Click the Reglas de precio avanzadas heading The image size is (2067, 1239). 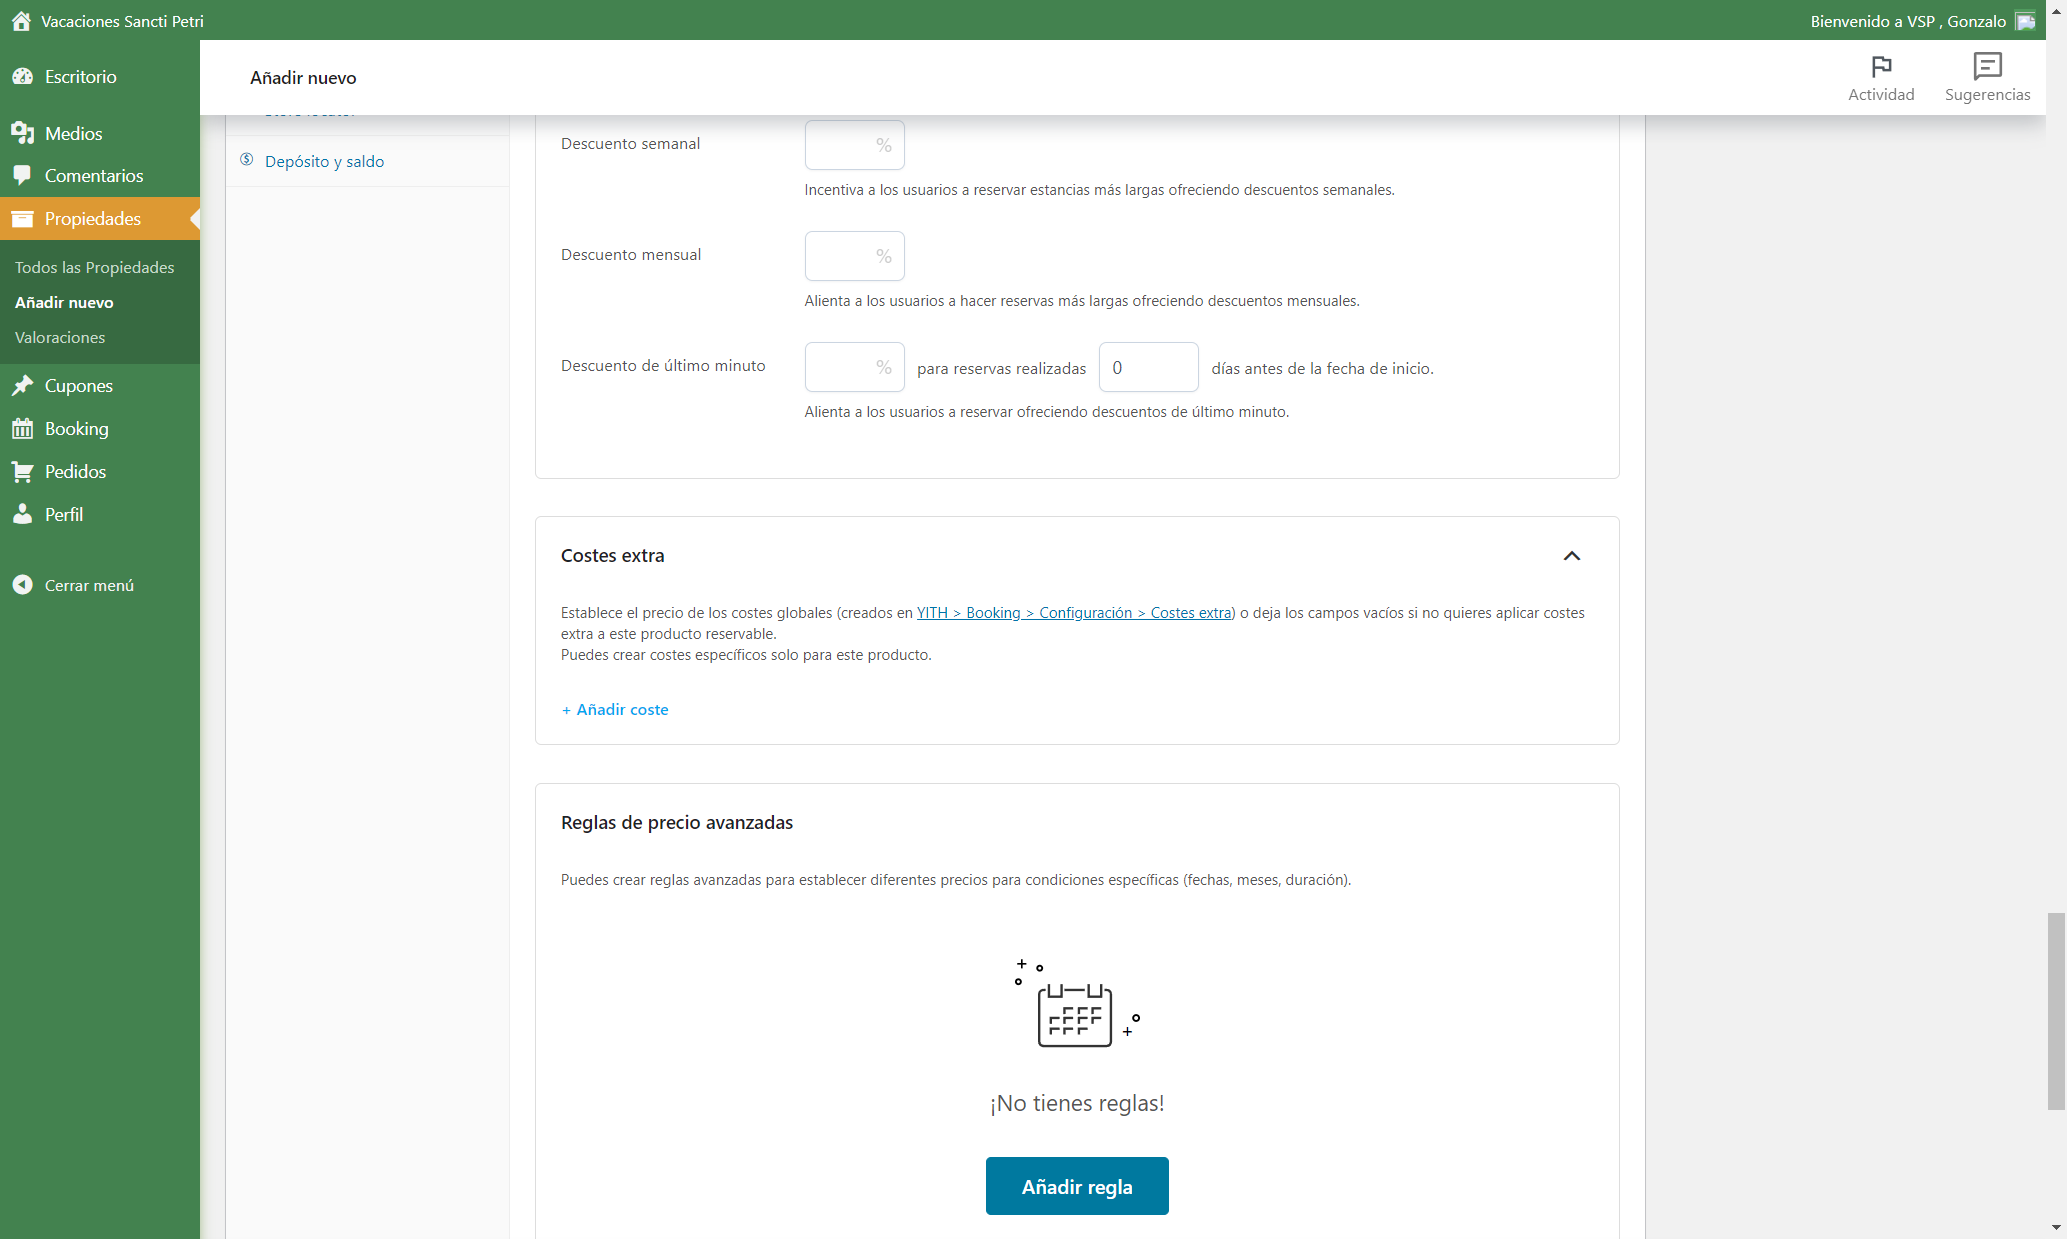[677, 822]
